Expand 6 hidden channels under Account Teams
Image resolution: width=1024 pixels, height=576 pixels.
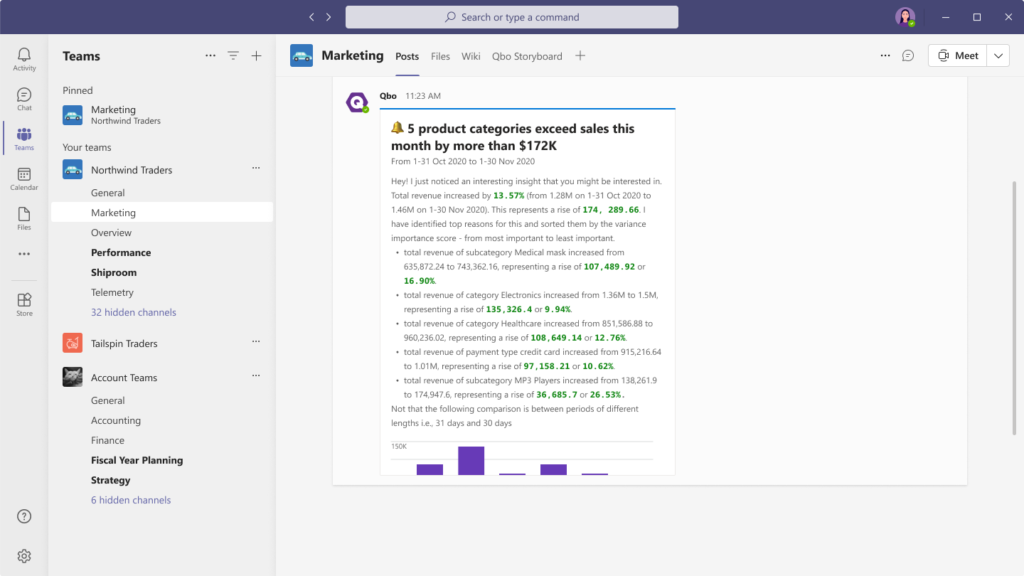130,500
